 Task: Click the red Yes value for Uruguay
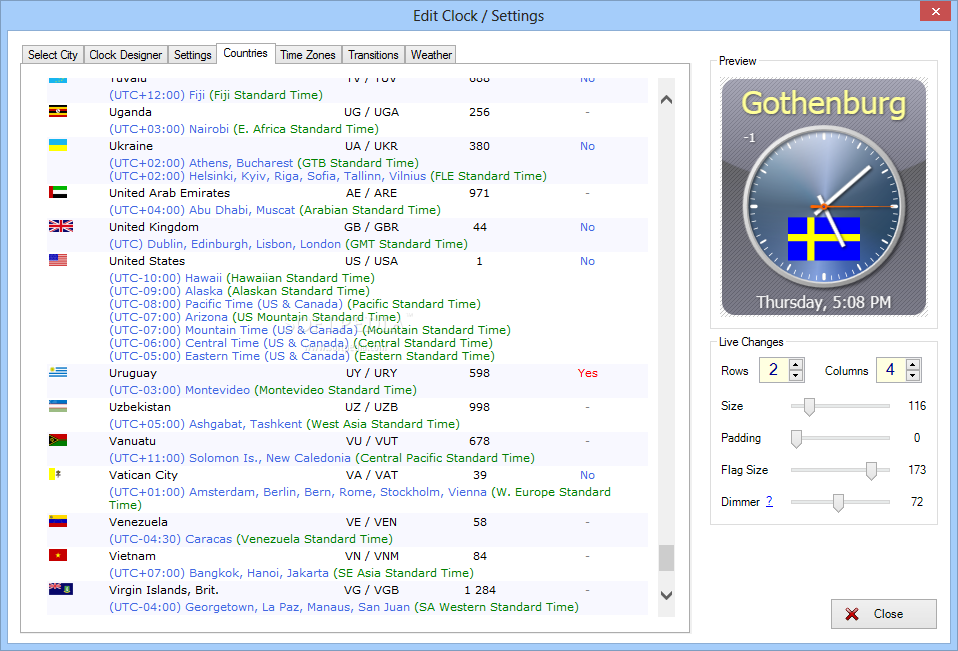[588, 373]
